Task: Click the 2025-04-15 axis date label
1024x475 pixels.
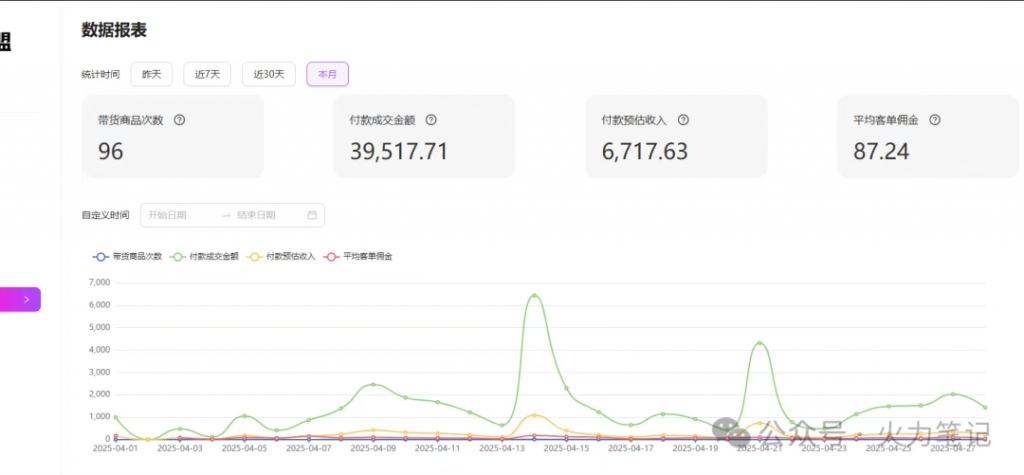Action: pos(566,449)
